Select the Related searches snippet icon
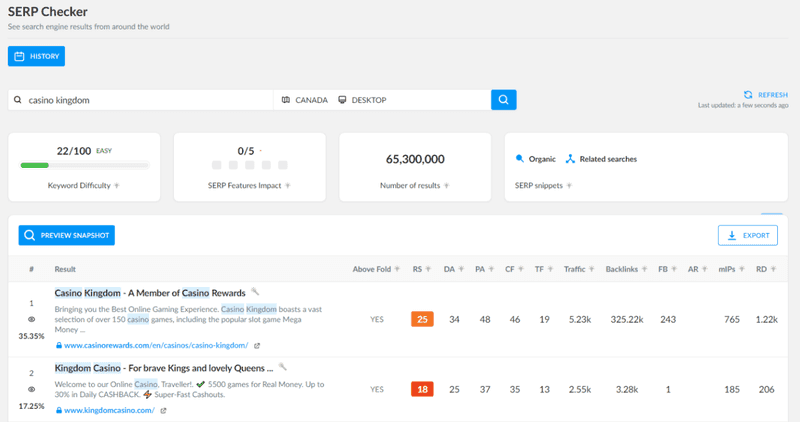This screenshot has height=422, width=800. click(x=570, y=159)
